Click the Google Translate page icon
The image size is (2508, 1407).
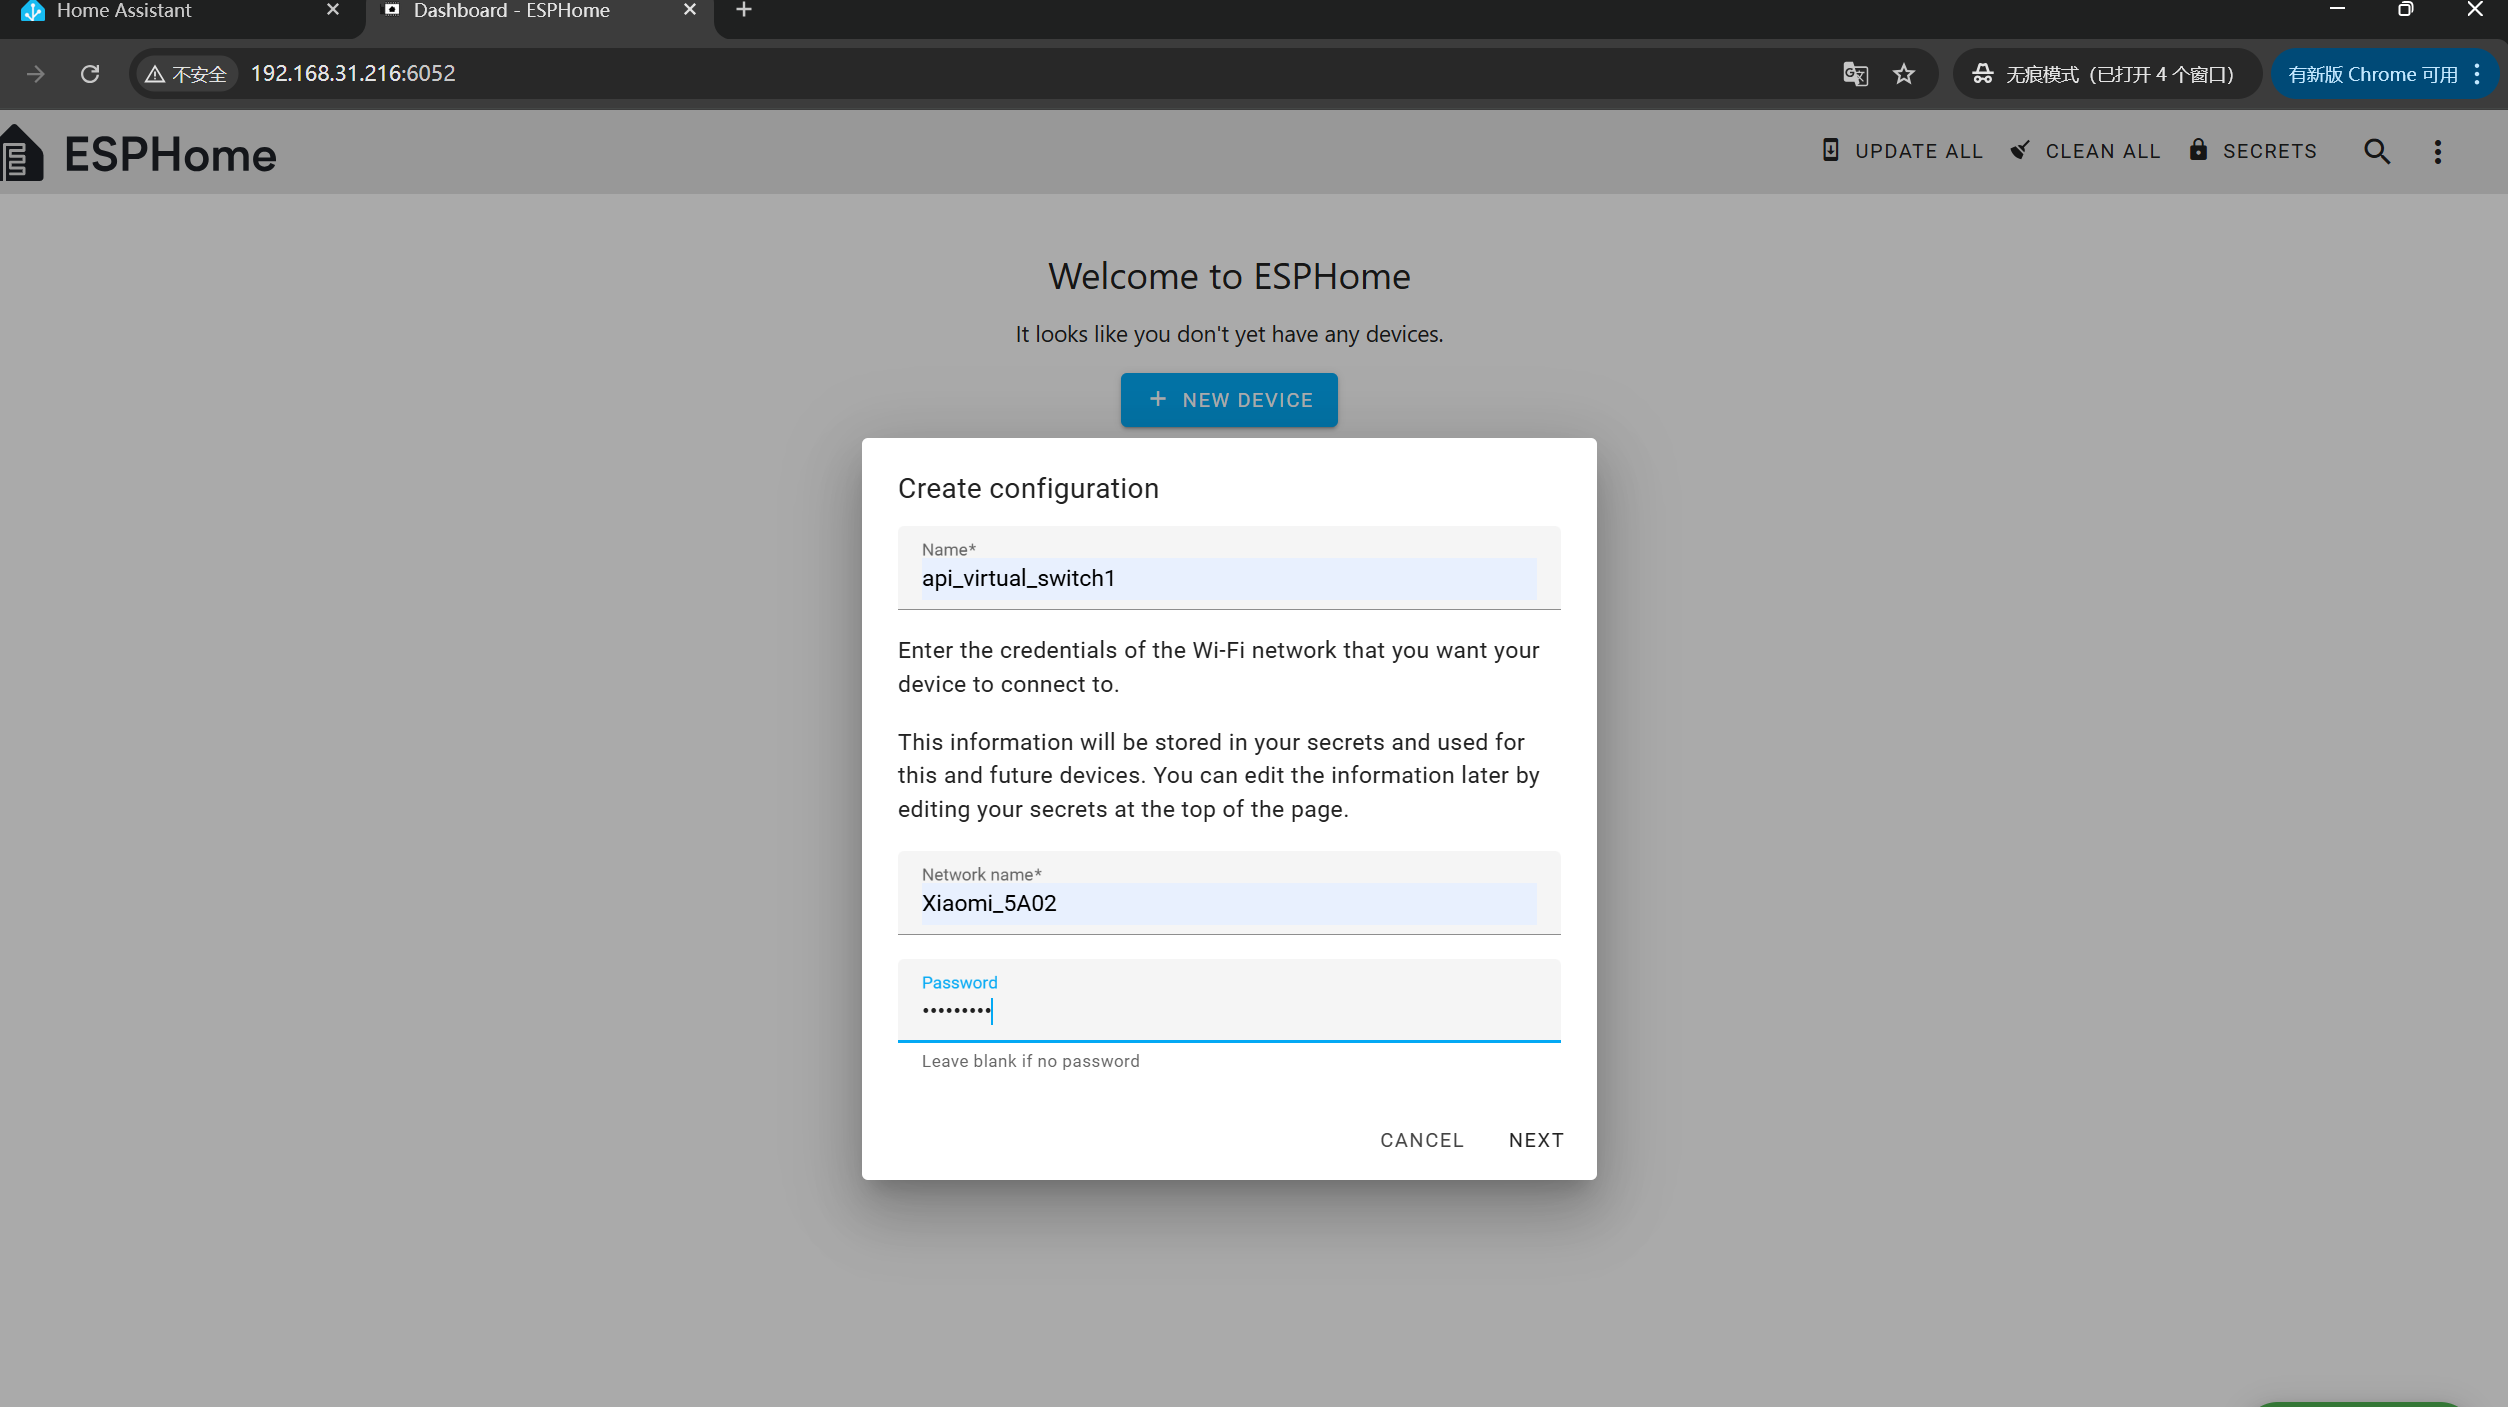click(x=1855, y=74)
